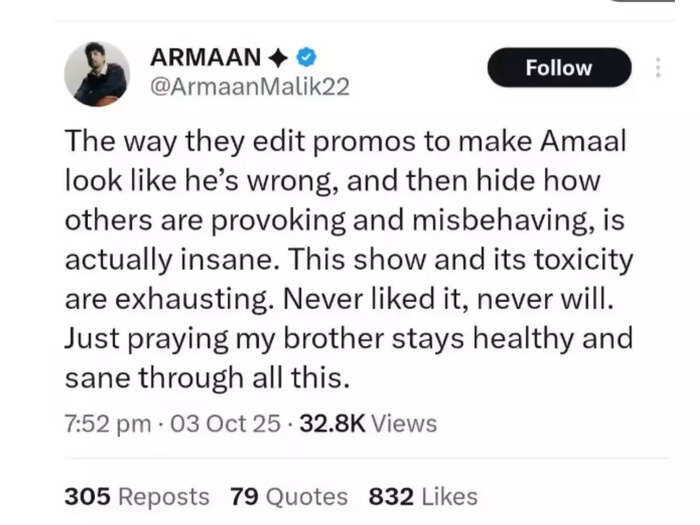Open the tweet by clicking 'actually insane'
The width and height of the screenshot is (700, 525).
point(168,259)
